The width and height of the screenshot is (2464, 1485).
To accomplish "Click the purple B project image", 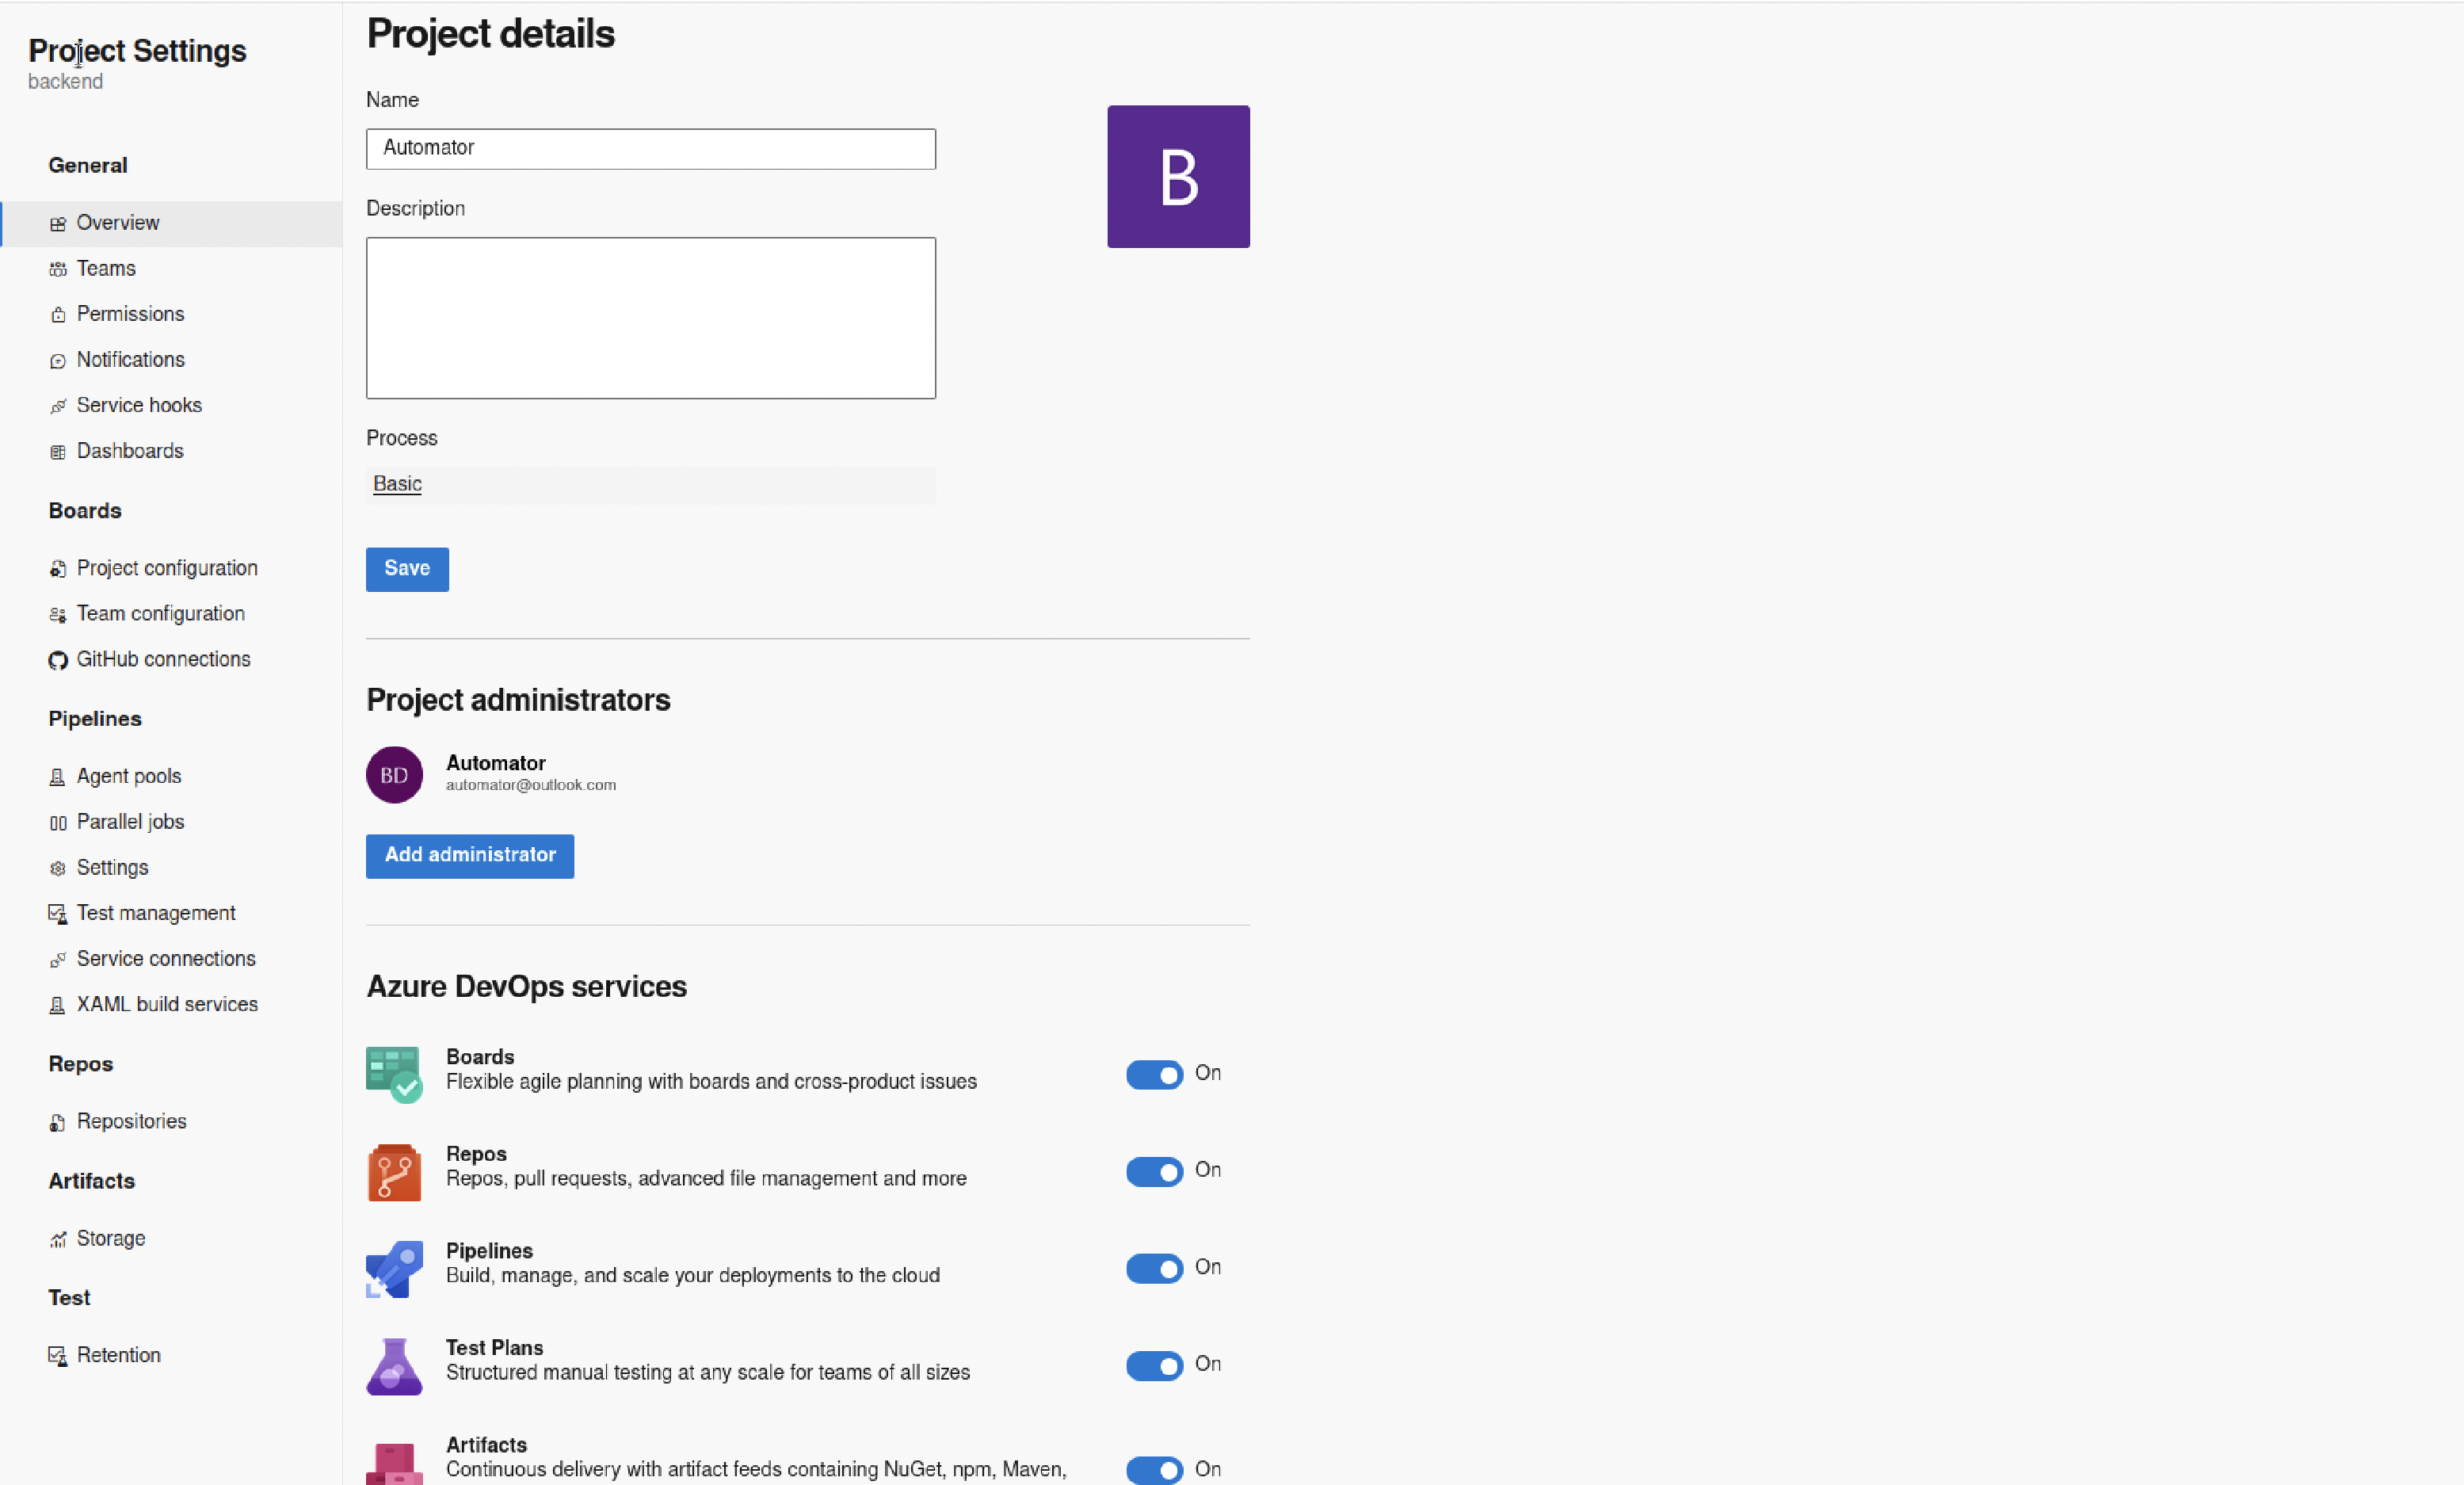I will (1178, 177).
